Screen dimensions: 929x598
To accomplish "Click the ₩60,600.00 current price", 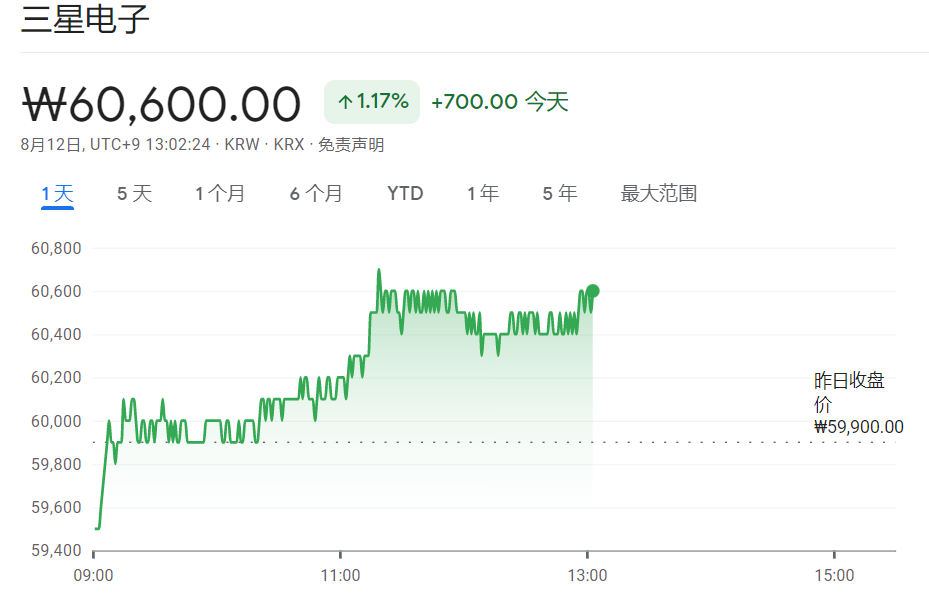I will pos(161,104).
